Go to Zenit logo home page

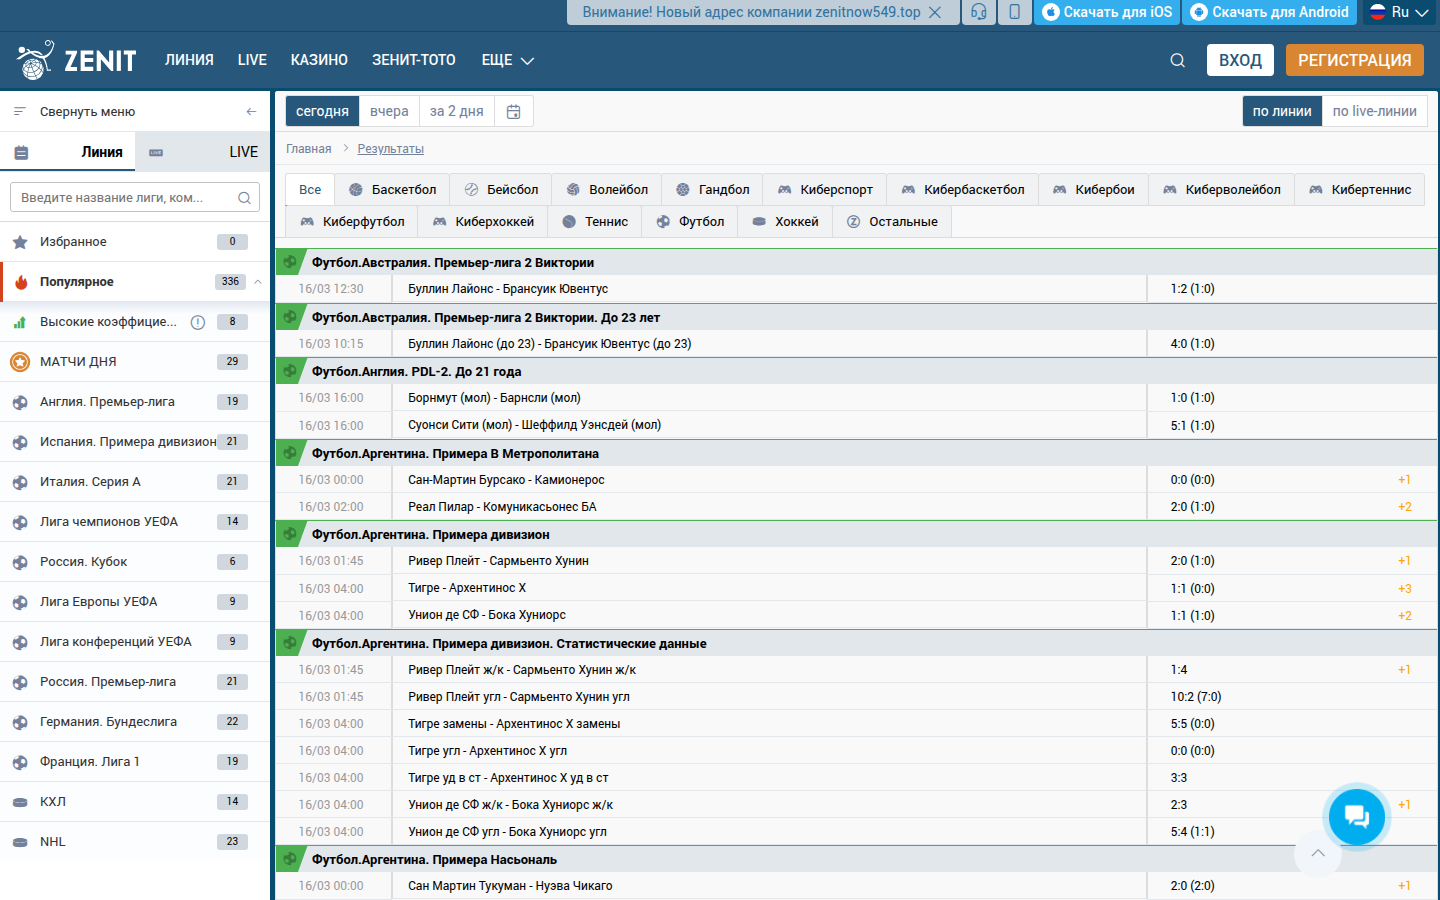point(77,61)
